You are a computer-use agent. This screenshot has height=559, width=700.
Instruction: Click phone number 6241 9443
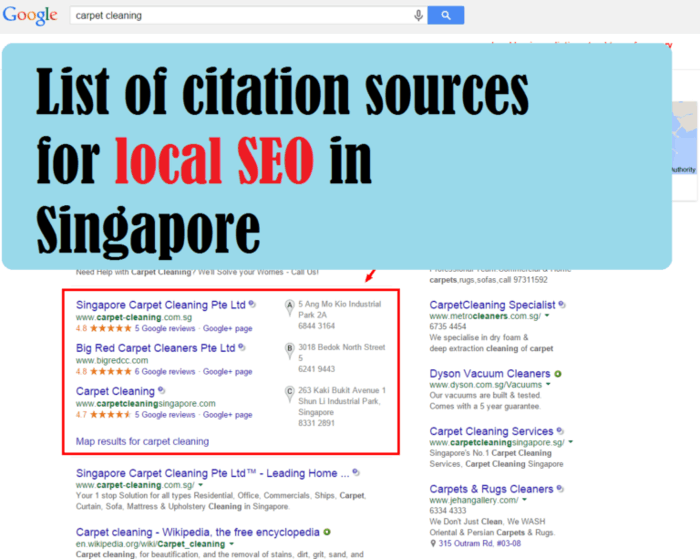(x=317, y=369)
